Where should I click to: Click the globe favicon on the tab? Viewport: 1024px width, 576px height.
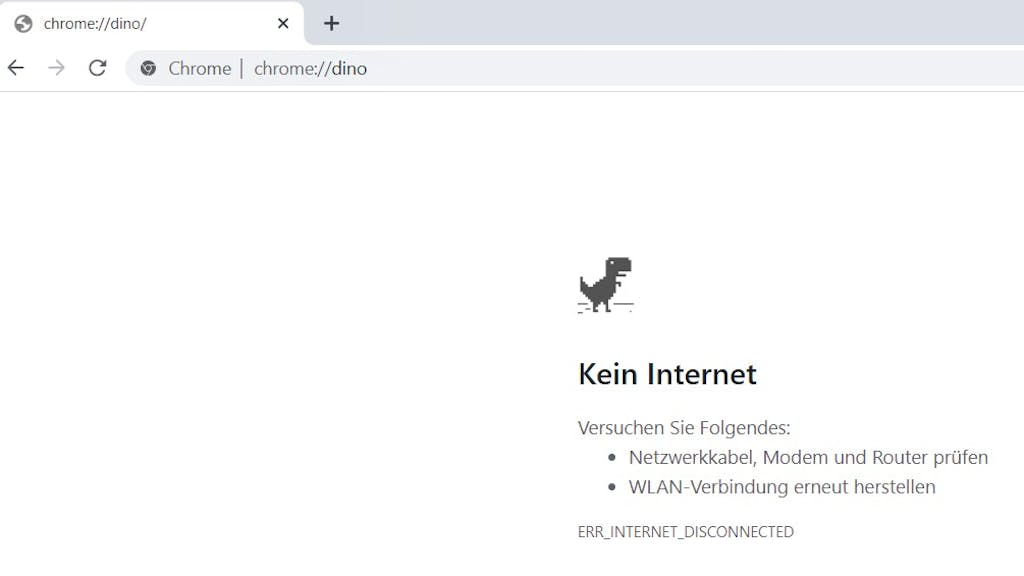coord(24,24)
